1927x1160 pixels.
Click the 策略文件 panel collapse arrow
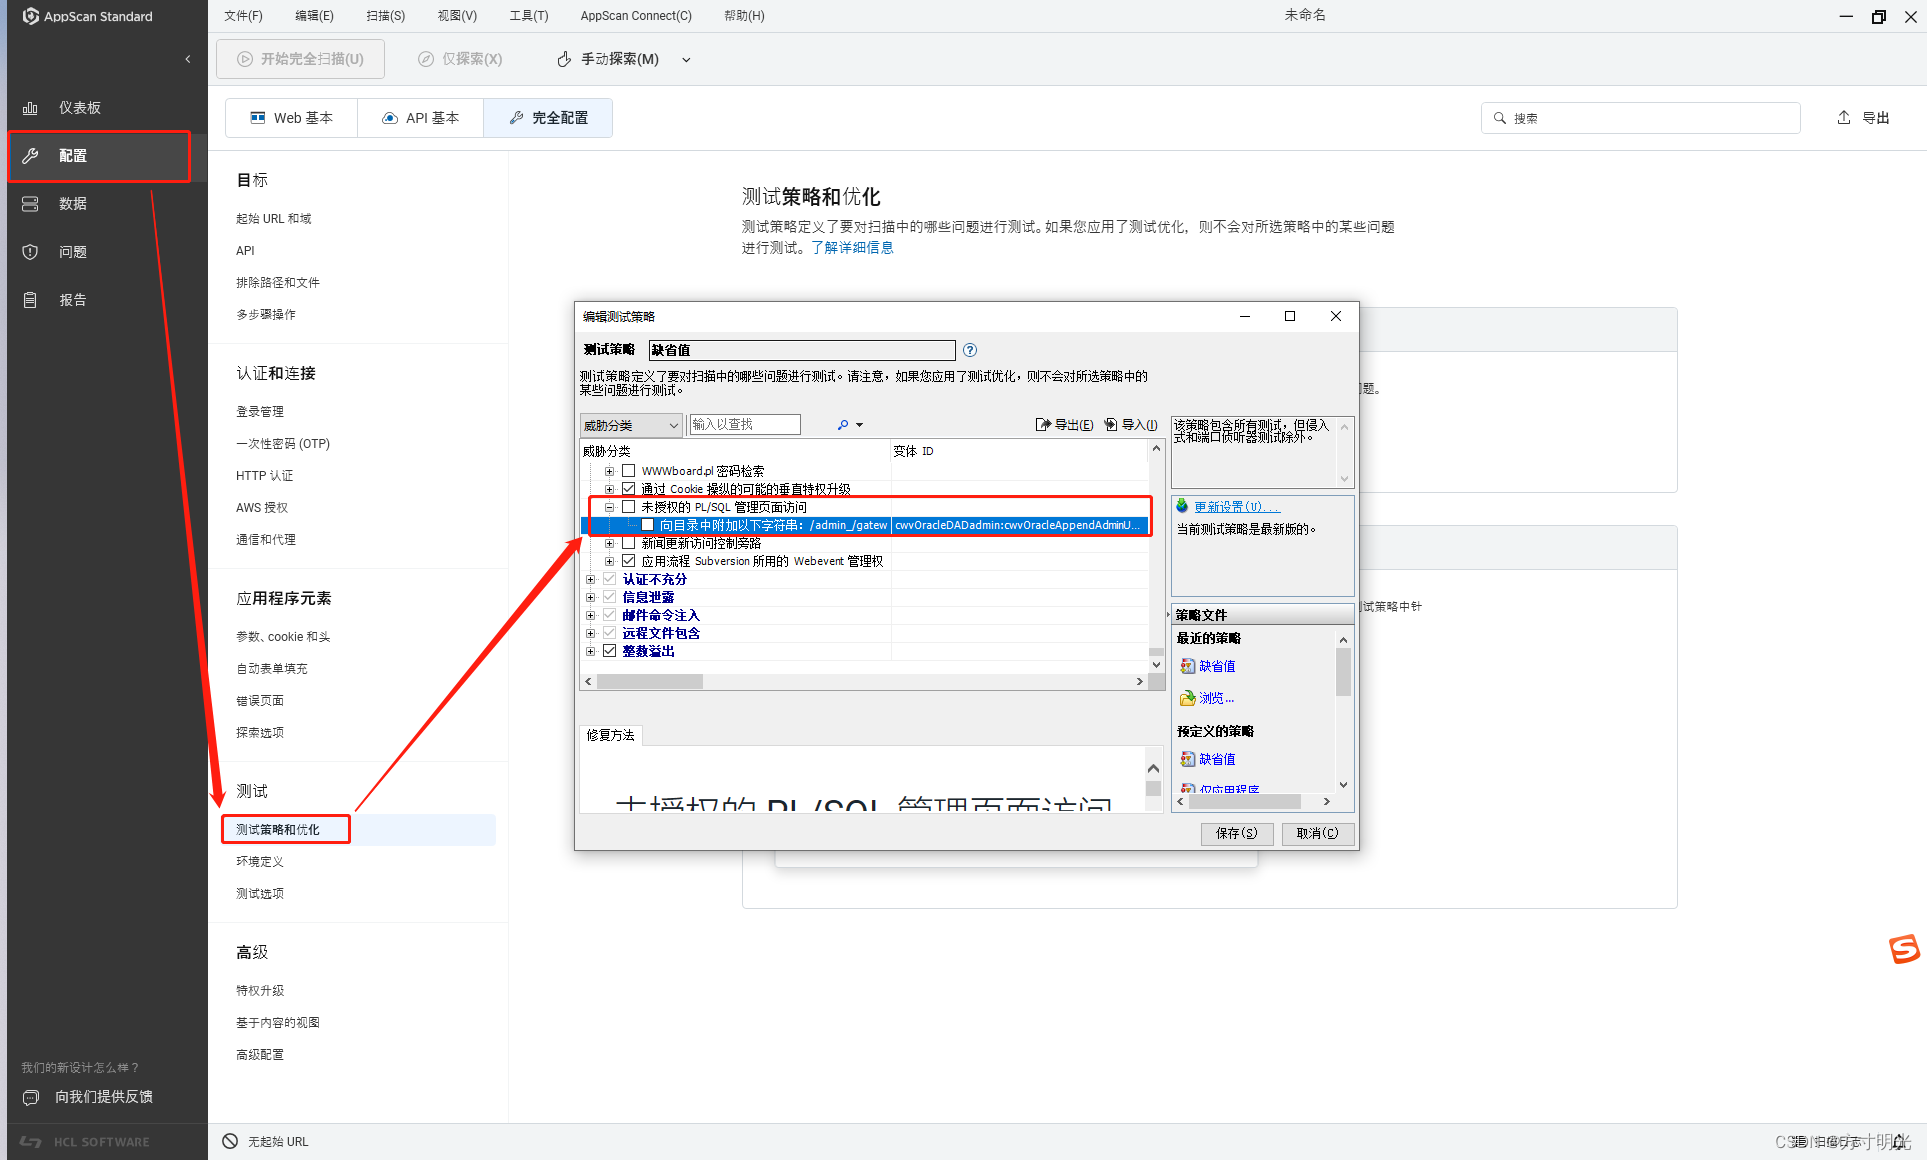(1168, 615)
